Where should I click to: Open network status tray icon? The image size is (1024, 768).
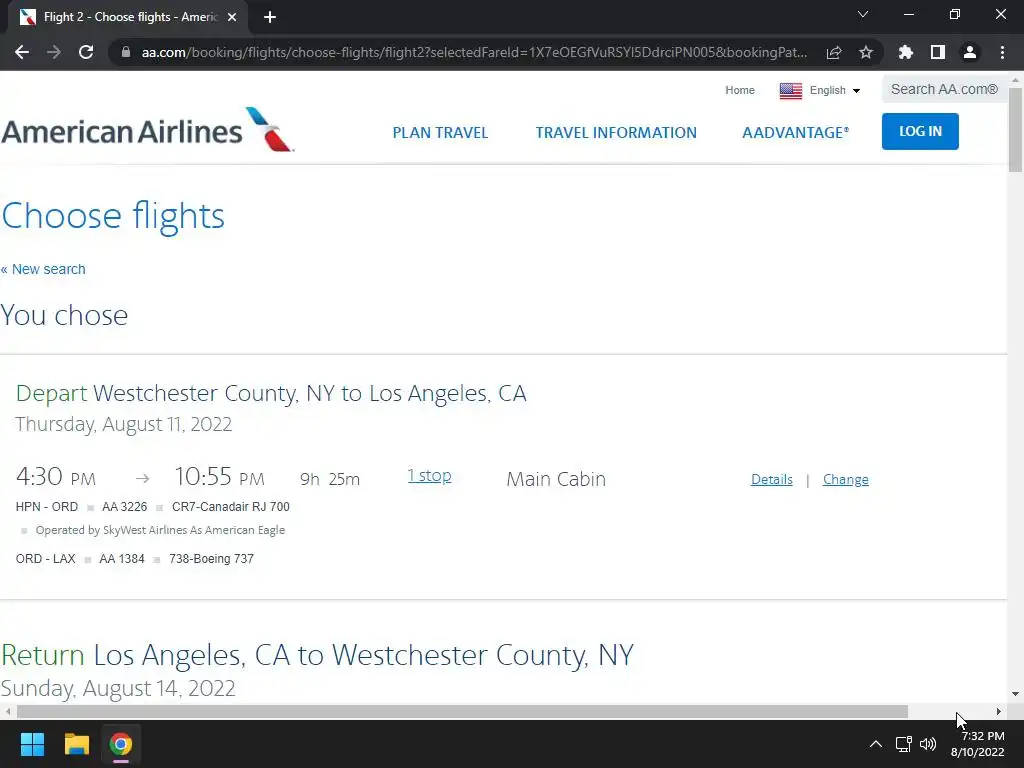pyautogui.click(x=903, y=744)
